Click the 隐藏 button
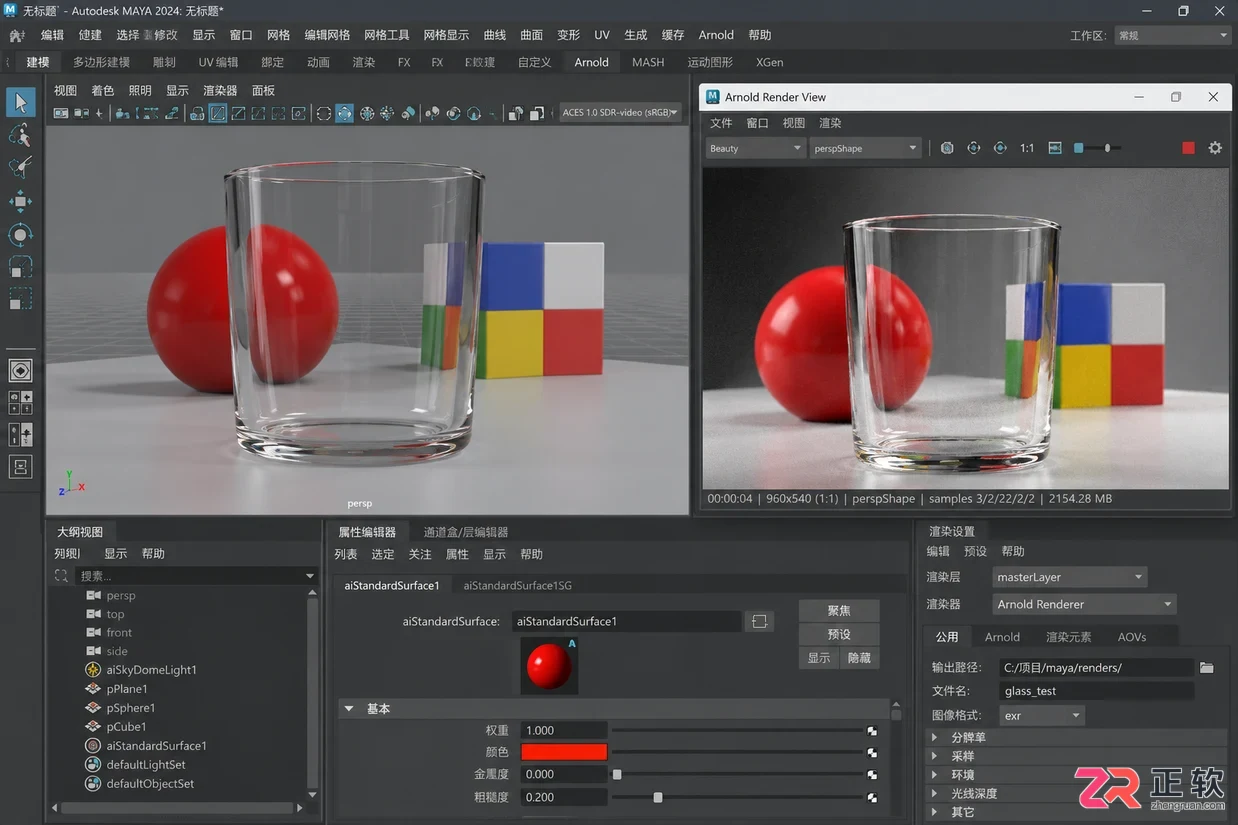Image resolution: width=1238 pixels, height=825 pixels. tap(859, 658)
